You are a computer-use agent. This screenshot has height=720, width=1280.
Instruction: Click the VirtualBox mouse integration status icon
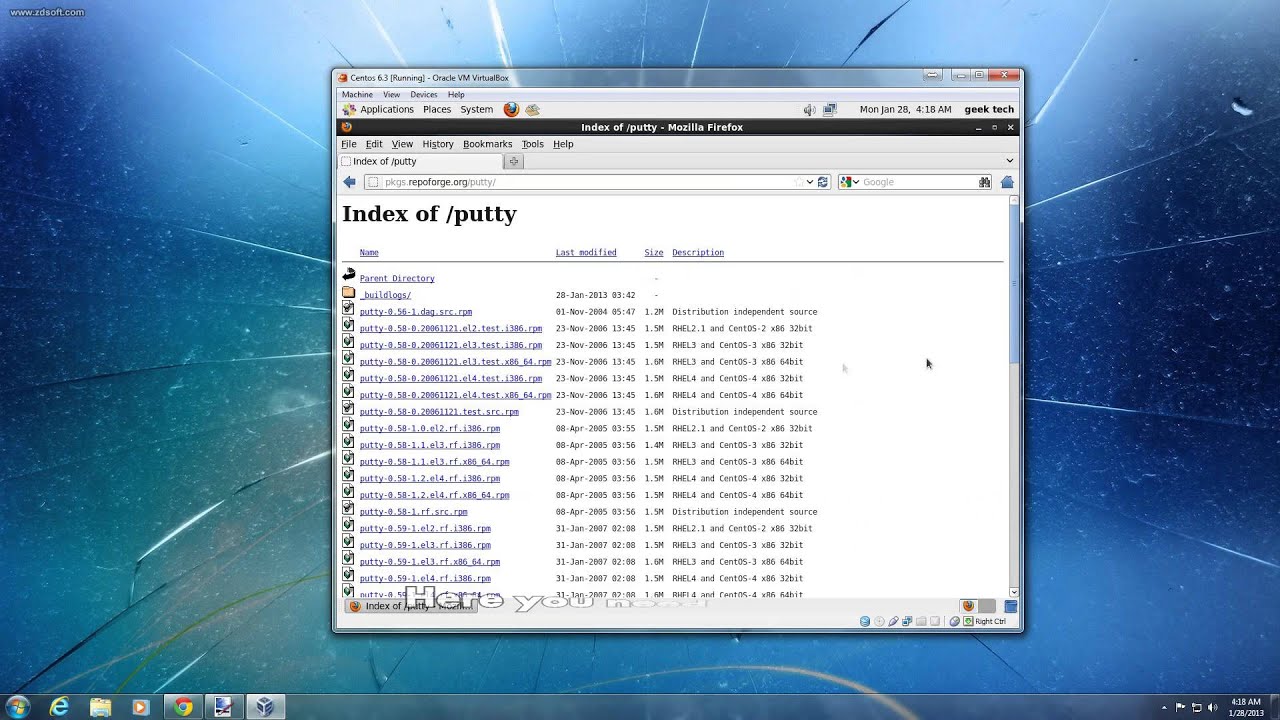(955, 621)
